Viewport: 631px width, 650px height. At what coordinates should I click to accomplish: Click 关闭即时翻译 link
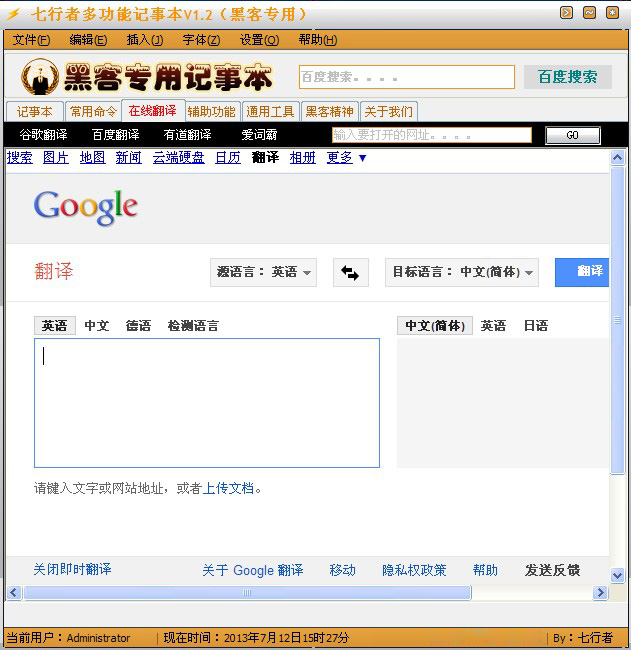pyautogui.click(x=73, y=569)
